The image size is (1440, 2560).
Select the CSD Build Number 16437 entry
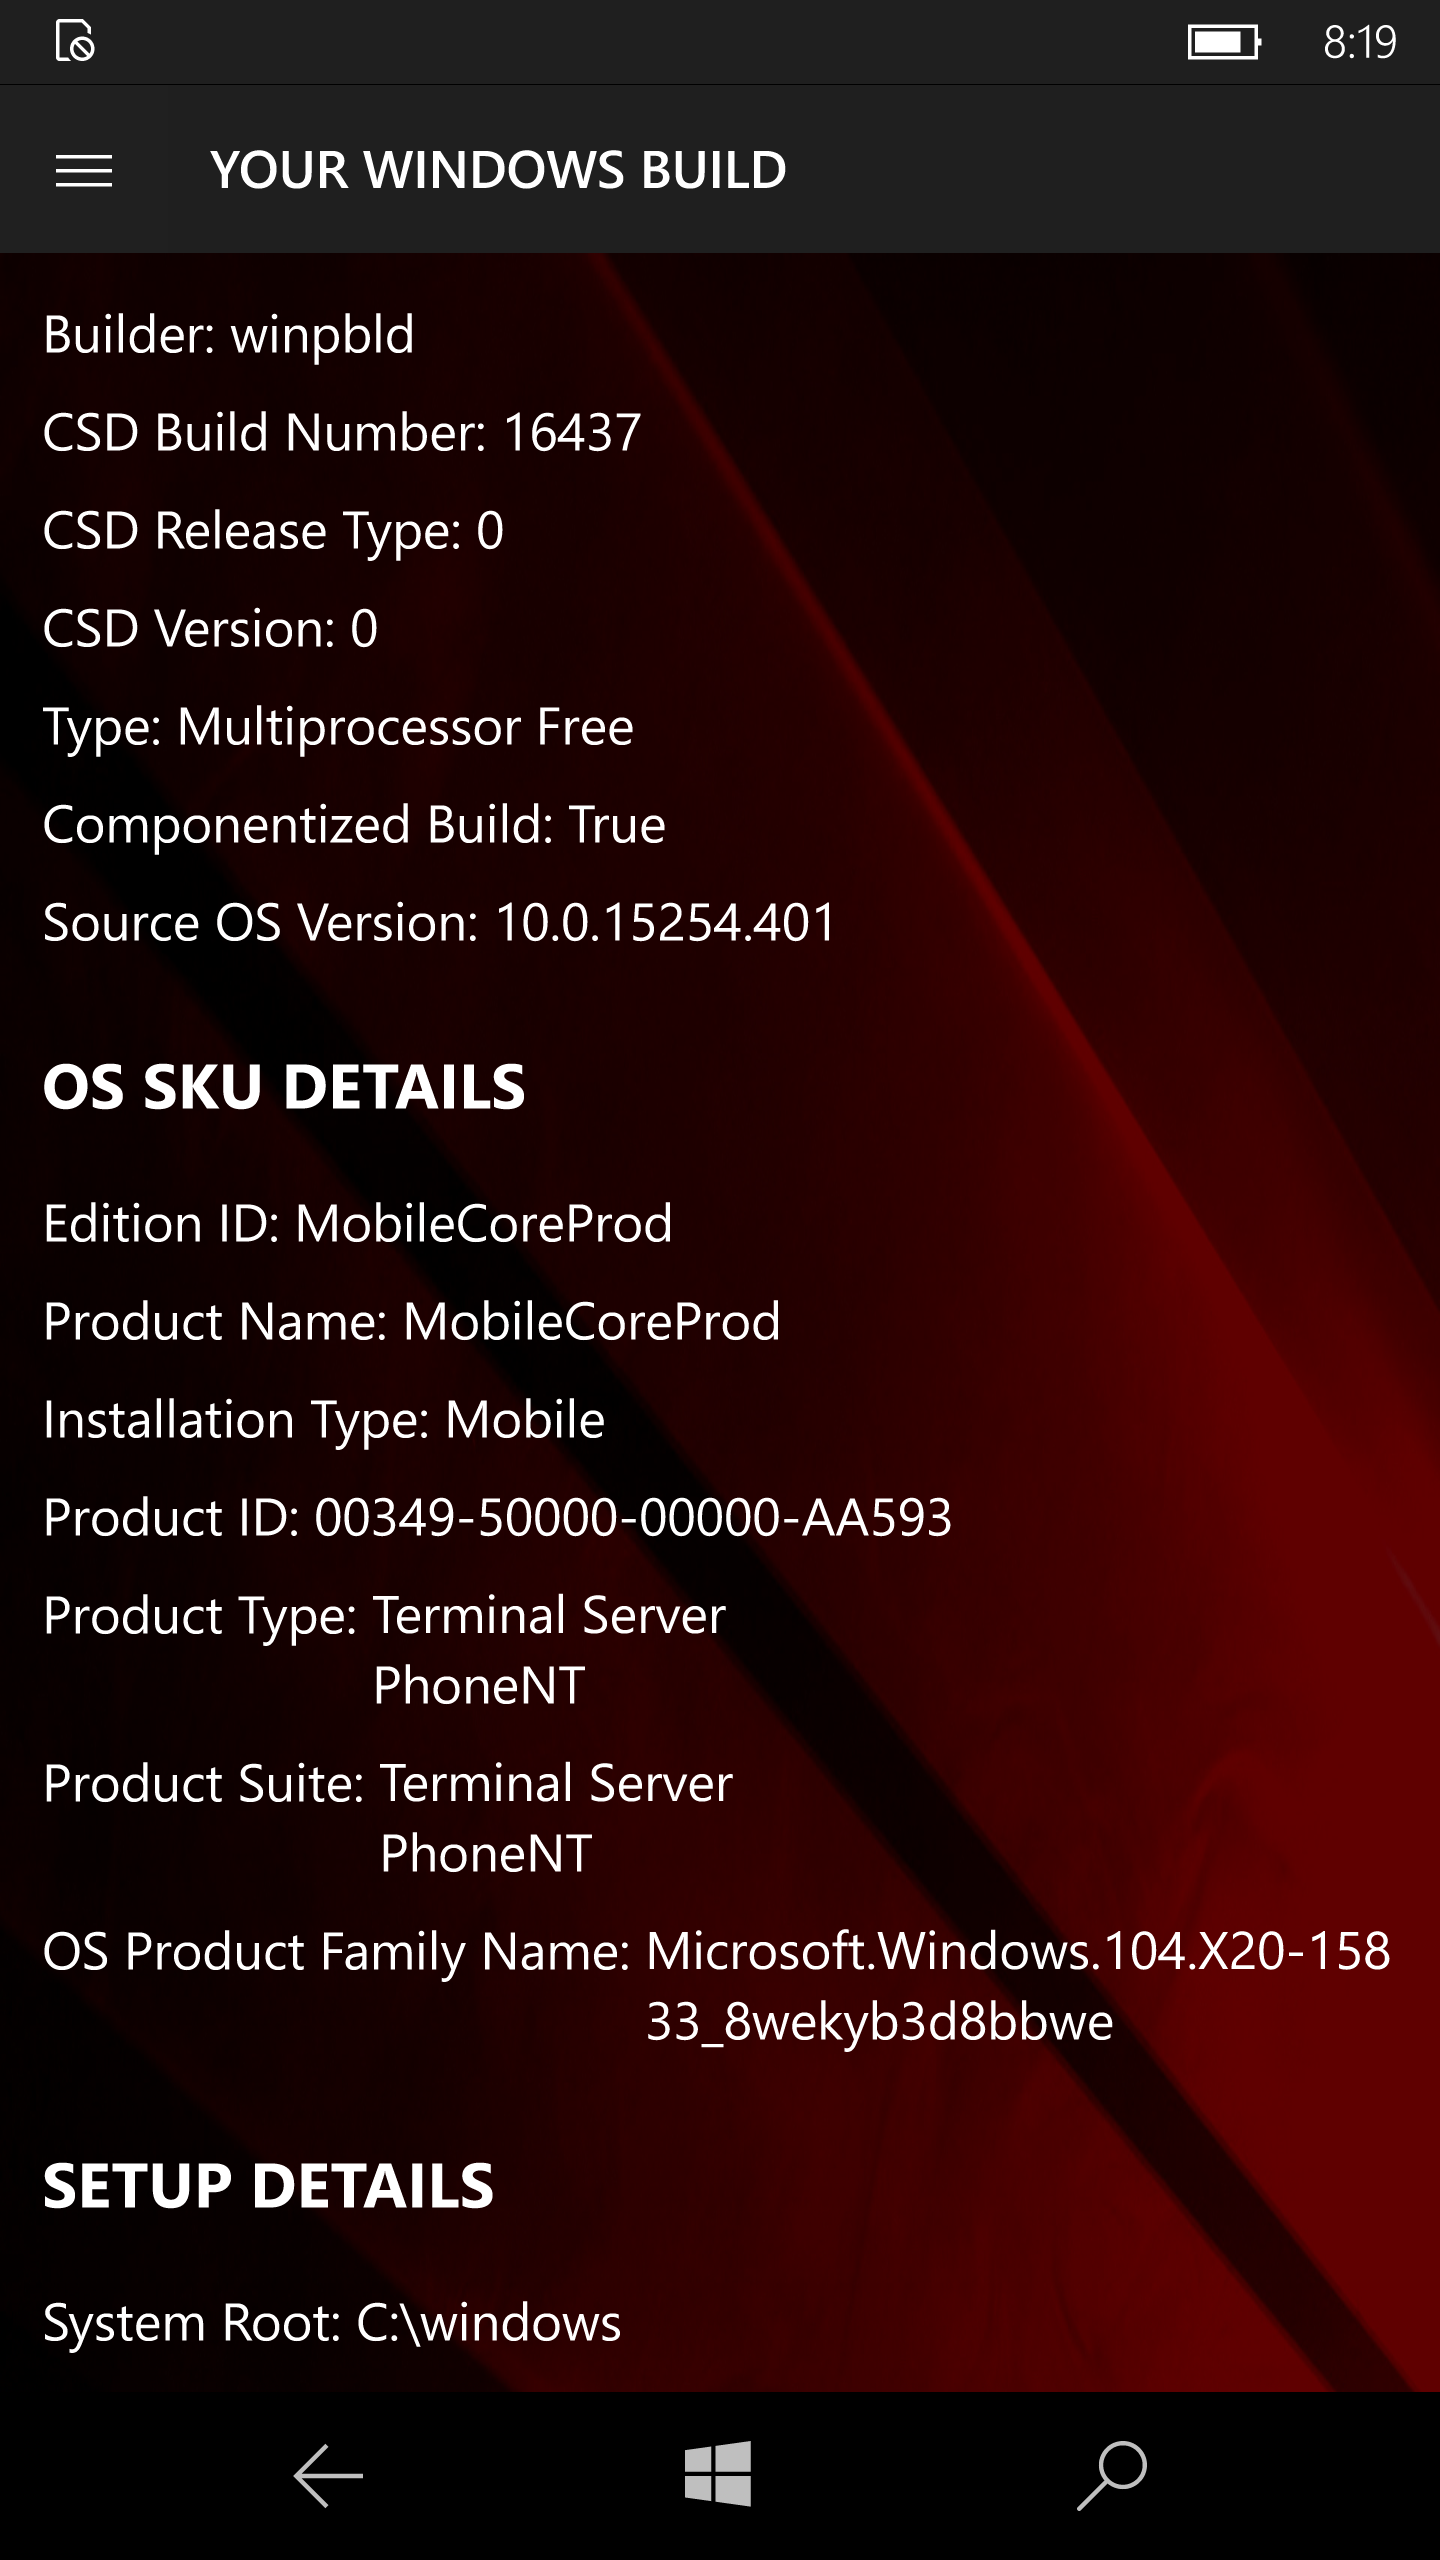[x=342, y=433]
